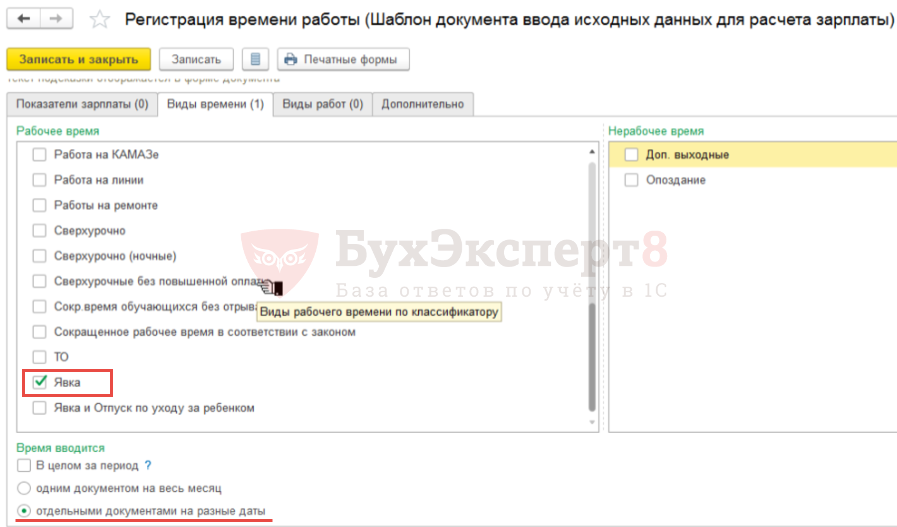The width and height of the screenshot is (897, 527).
Task: Click the document report icon button
Action: (256, 60)
